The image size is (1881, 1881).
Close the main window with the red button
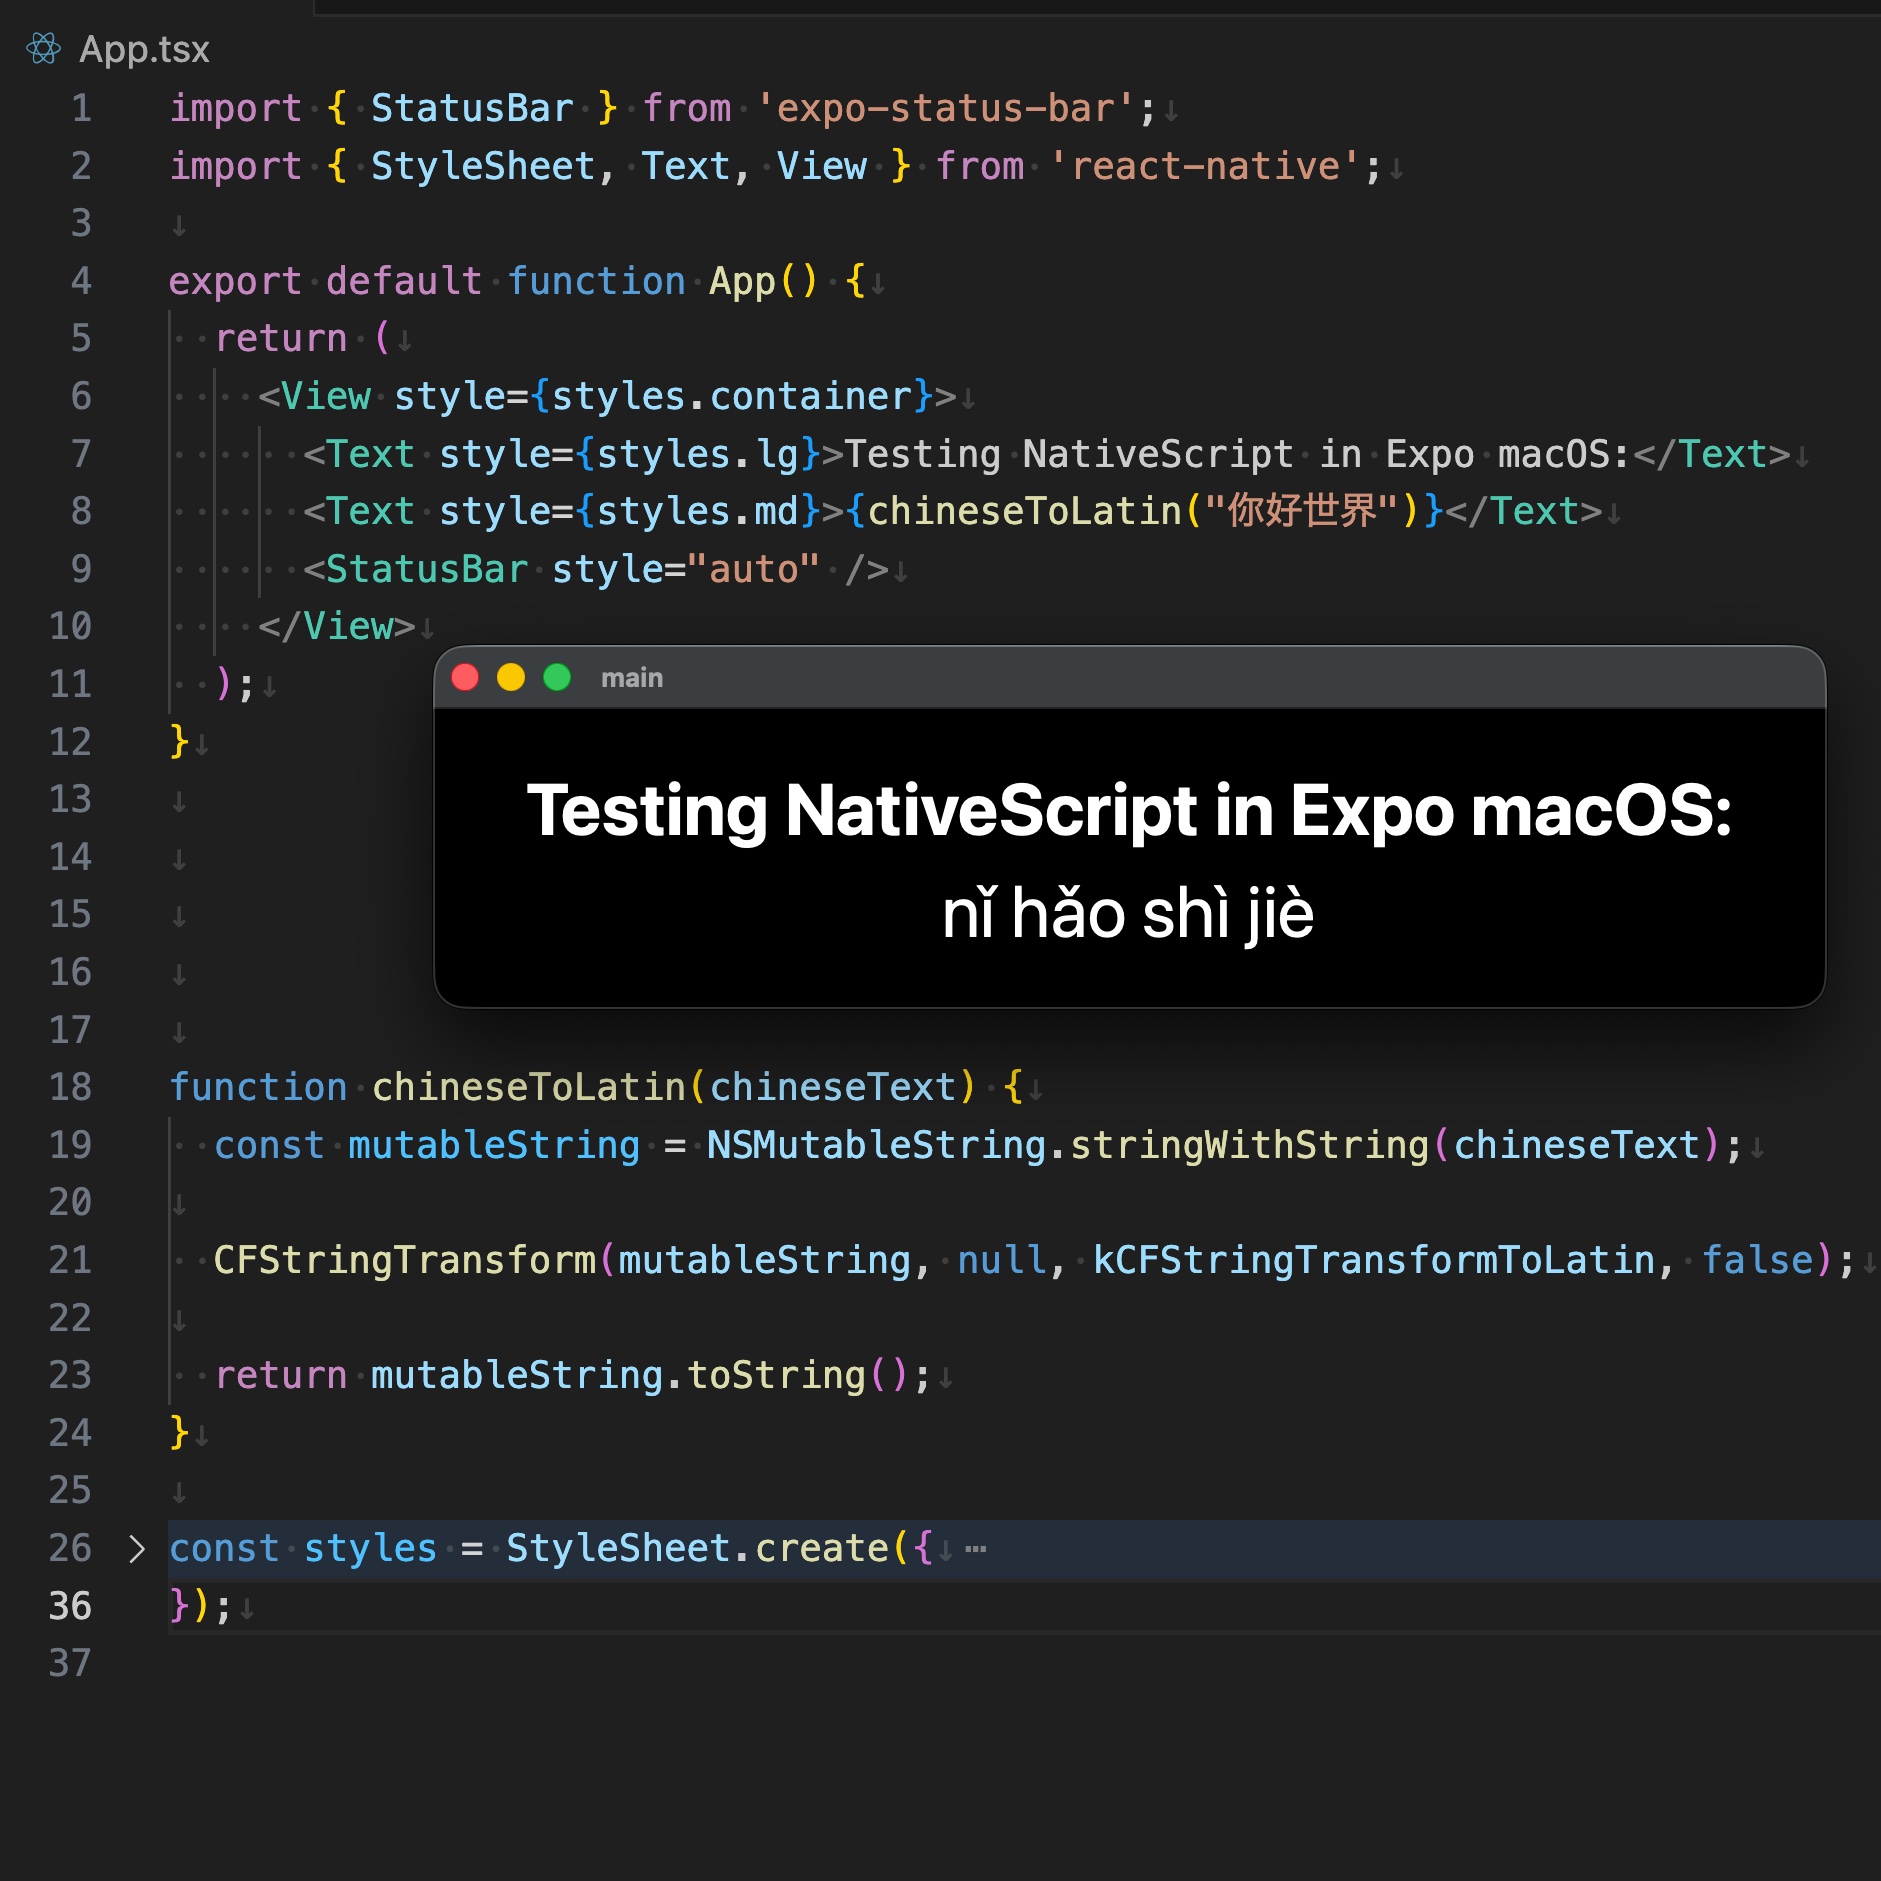(x=465, y=677)
